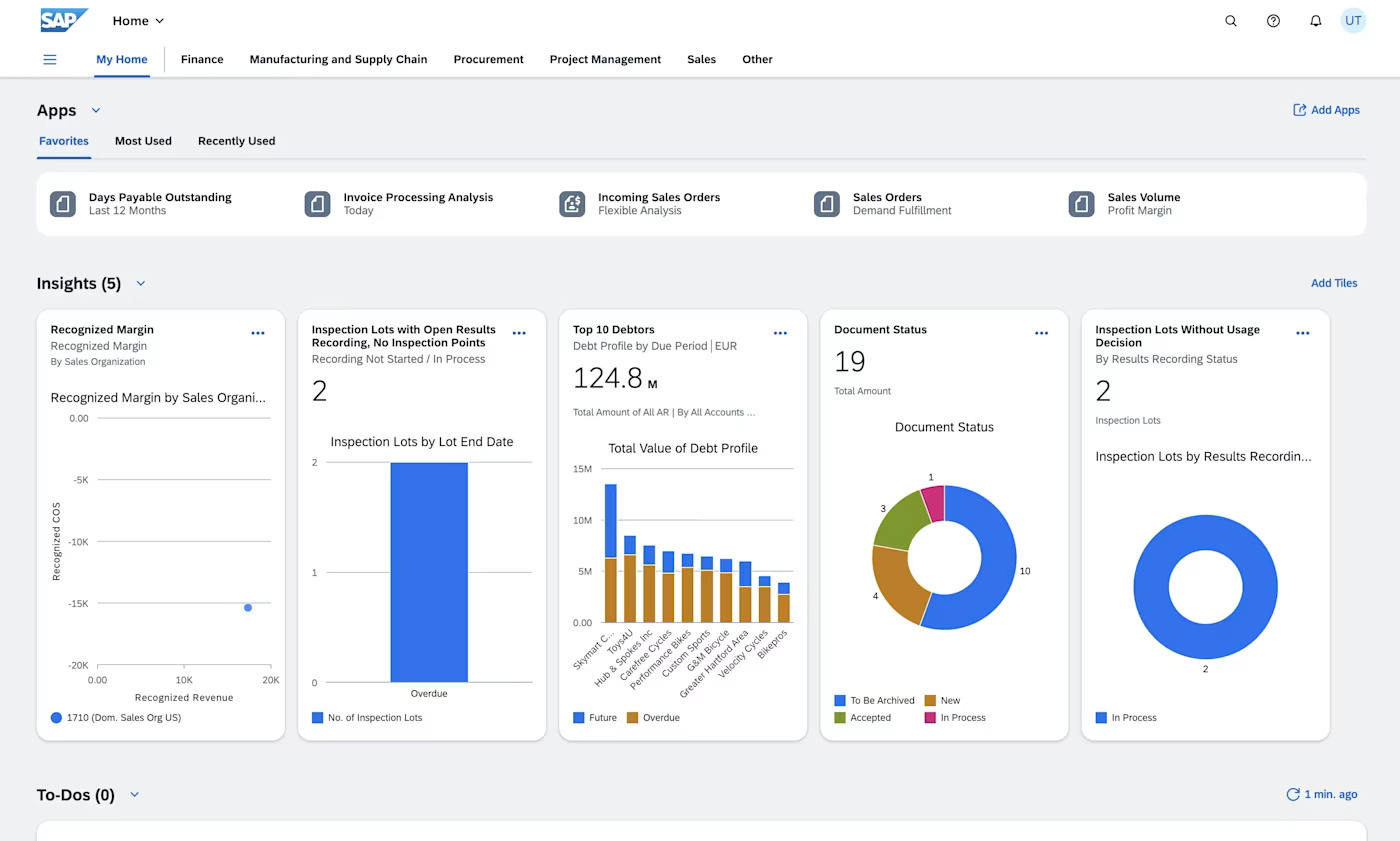
Task: Click the Incoming Sales Orders app icon
Action: pos(572,203)
